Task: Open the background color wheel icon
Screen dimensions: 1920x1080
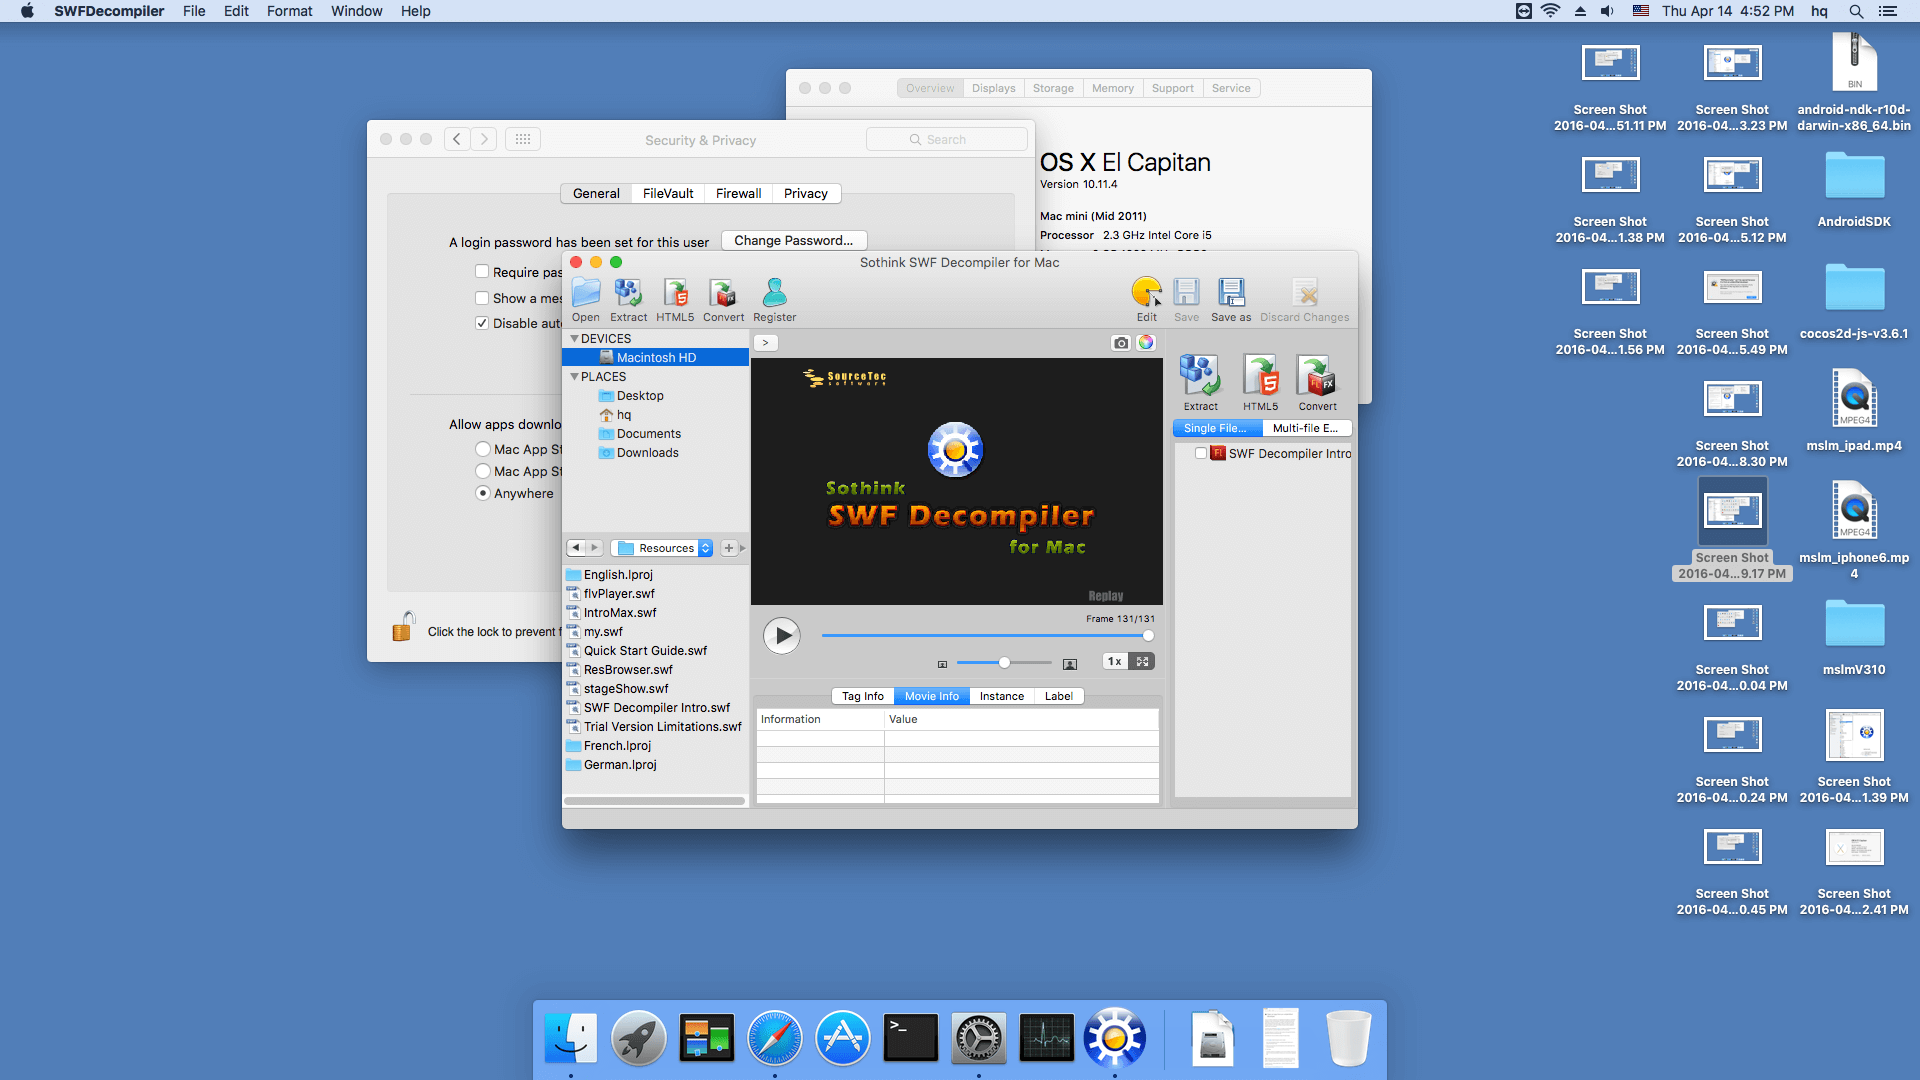Action: [1146, 343]
